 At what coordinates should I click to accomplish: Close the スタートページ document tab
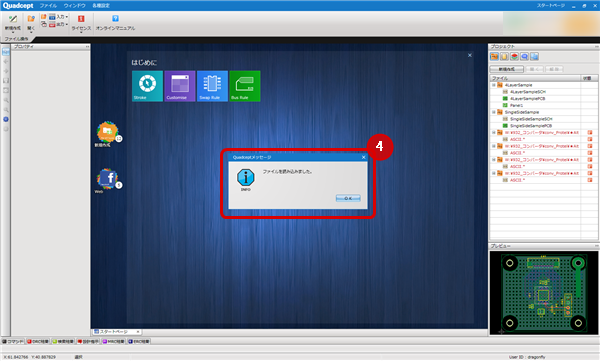click(138, 332)
